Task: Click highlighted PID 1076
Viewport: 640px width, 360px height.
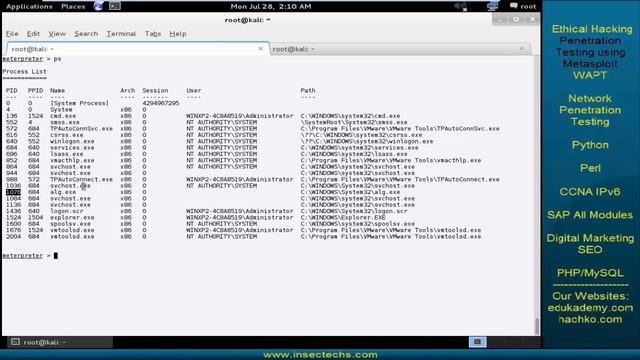Action: coord(13,192)
